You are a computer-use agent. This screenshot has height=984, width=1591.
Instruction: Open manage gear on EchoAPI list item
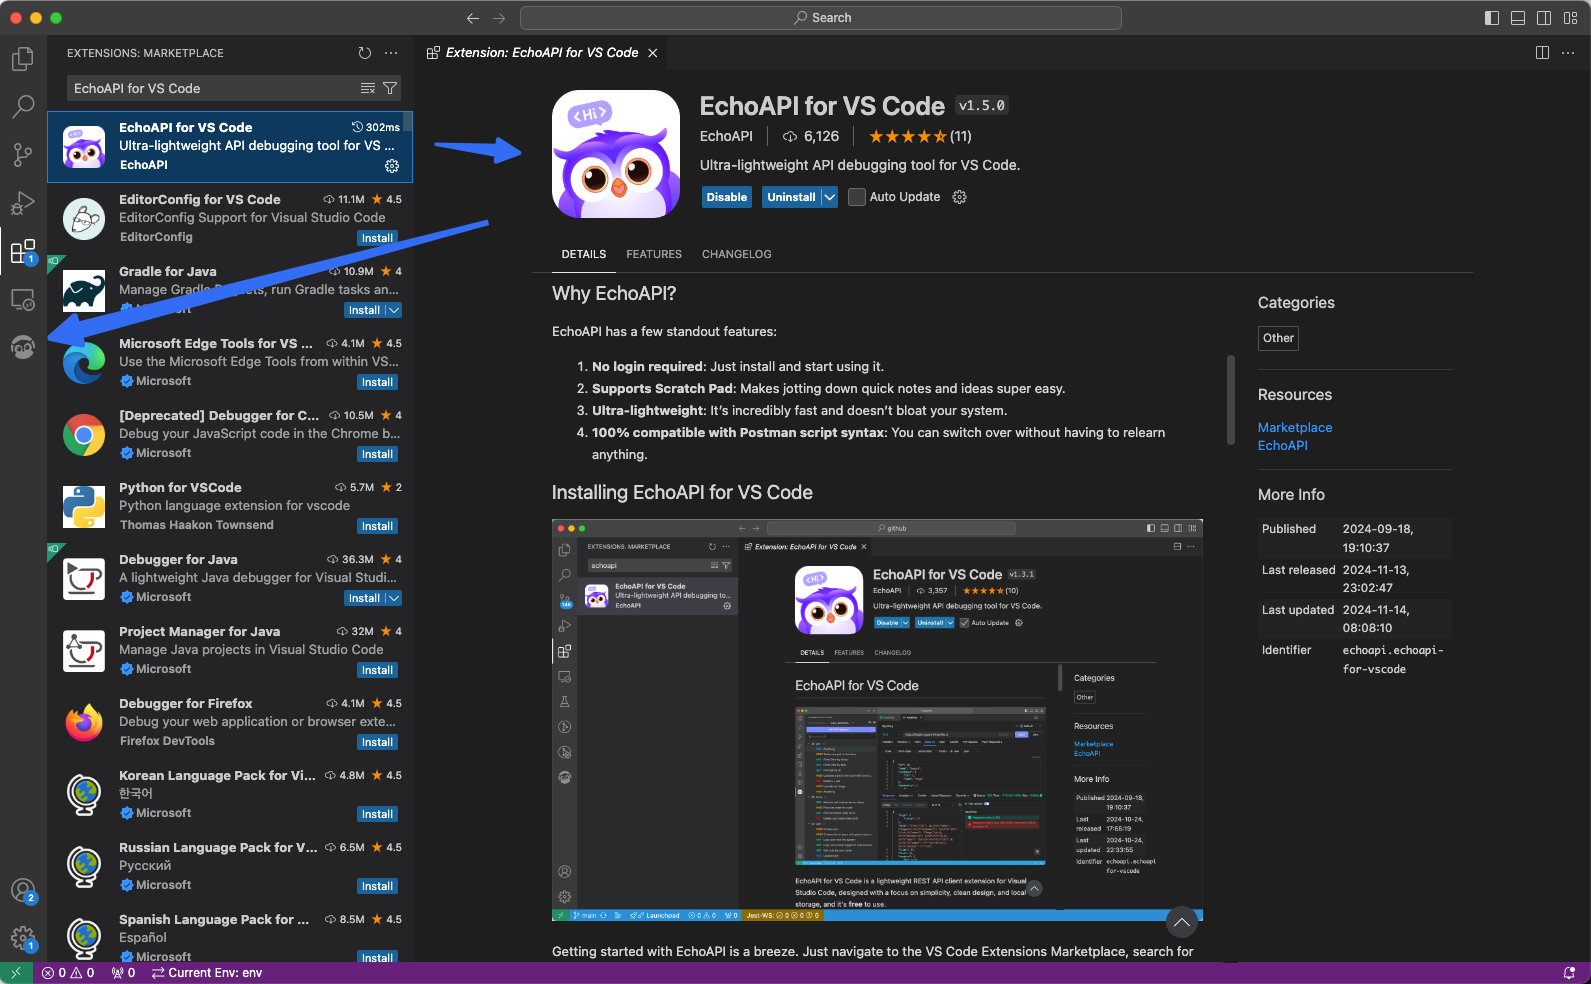[x=392, y=166]
